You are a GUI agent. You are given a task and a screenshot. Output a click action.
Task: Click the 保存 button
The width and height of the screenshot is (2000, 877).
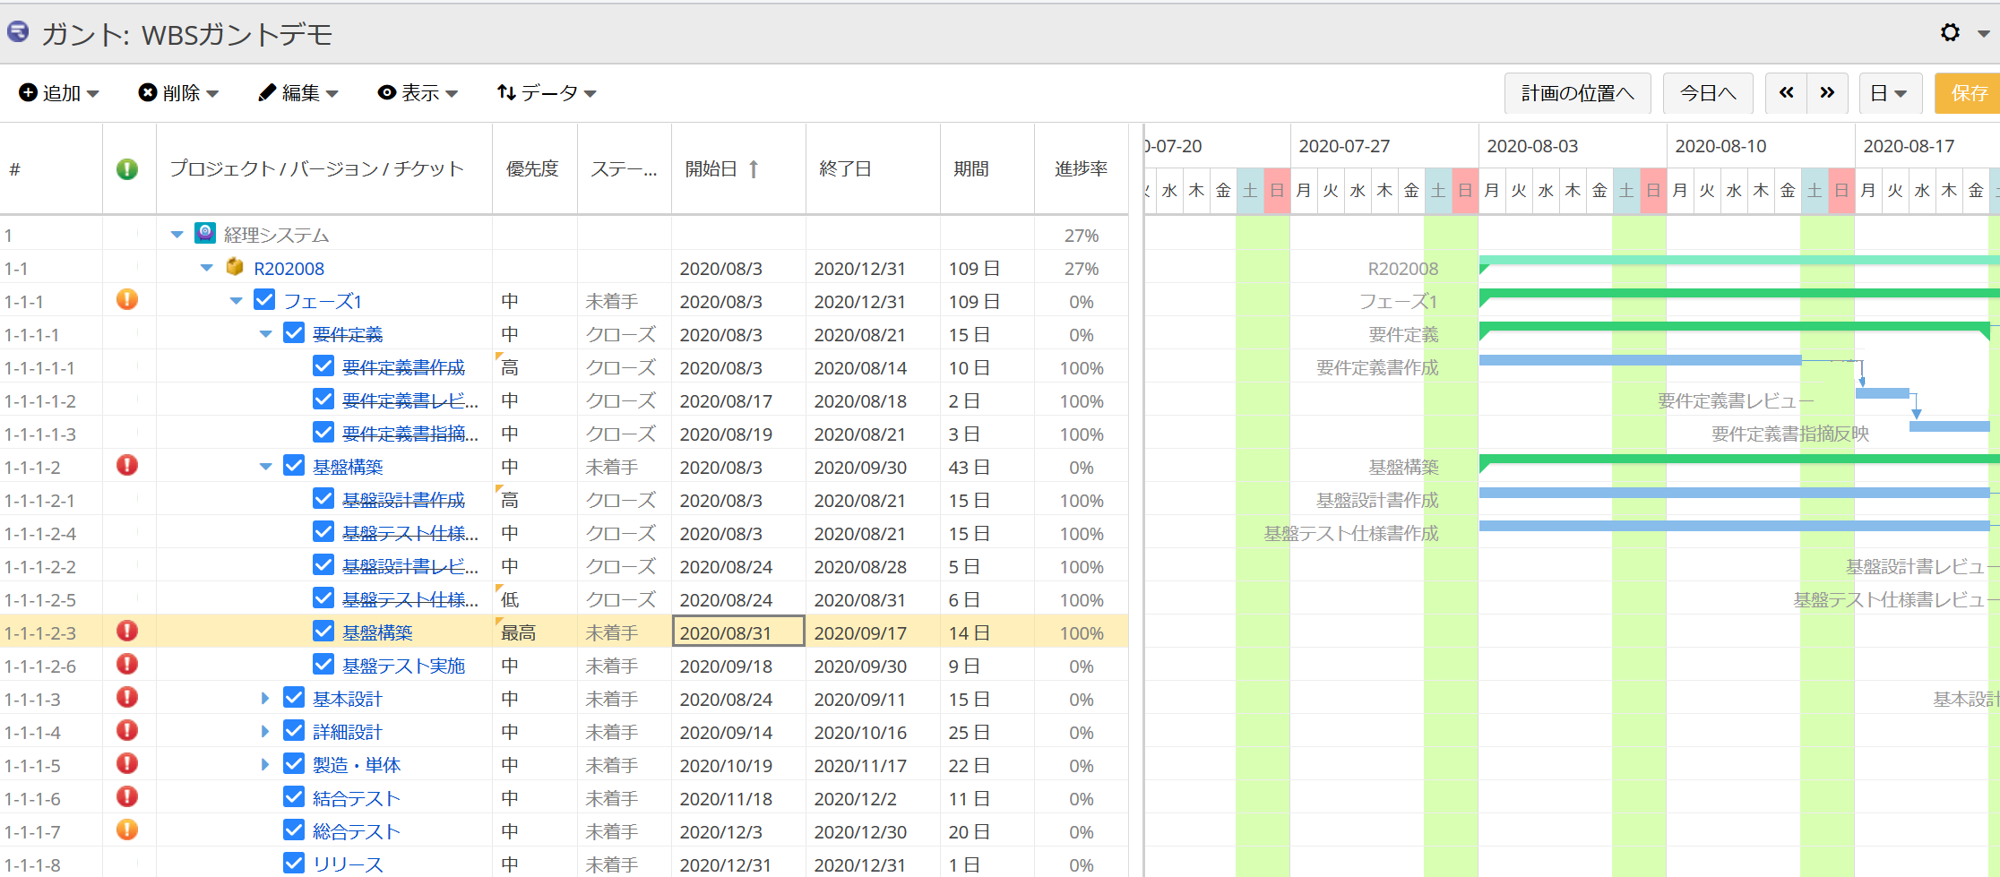click(1968, 93)
